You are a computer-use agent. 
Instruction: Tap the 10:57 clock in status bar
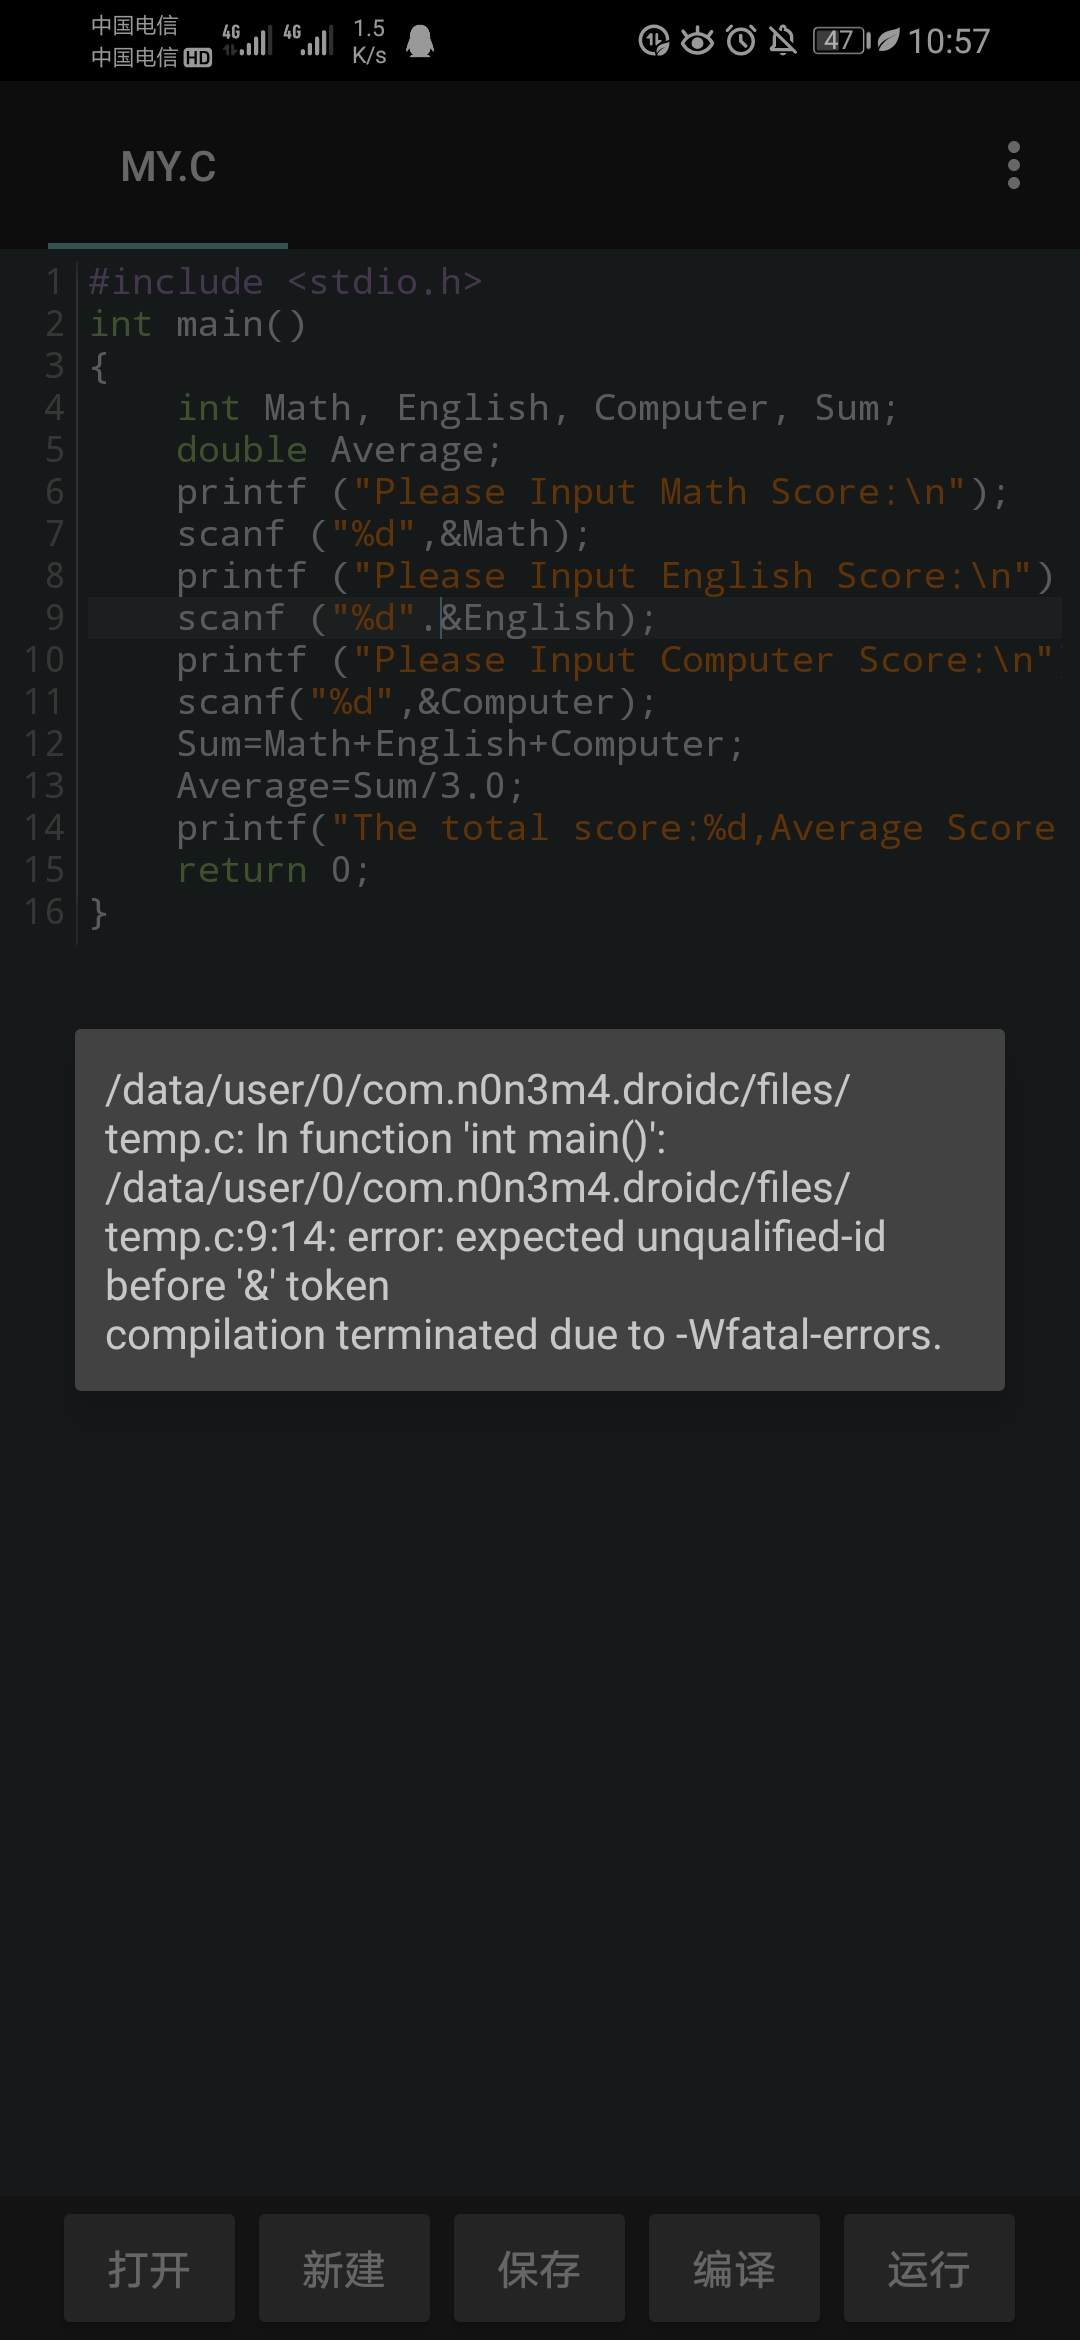click(x=948, y=41)
